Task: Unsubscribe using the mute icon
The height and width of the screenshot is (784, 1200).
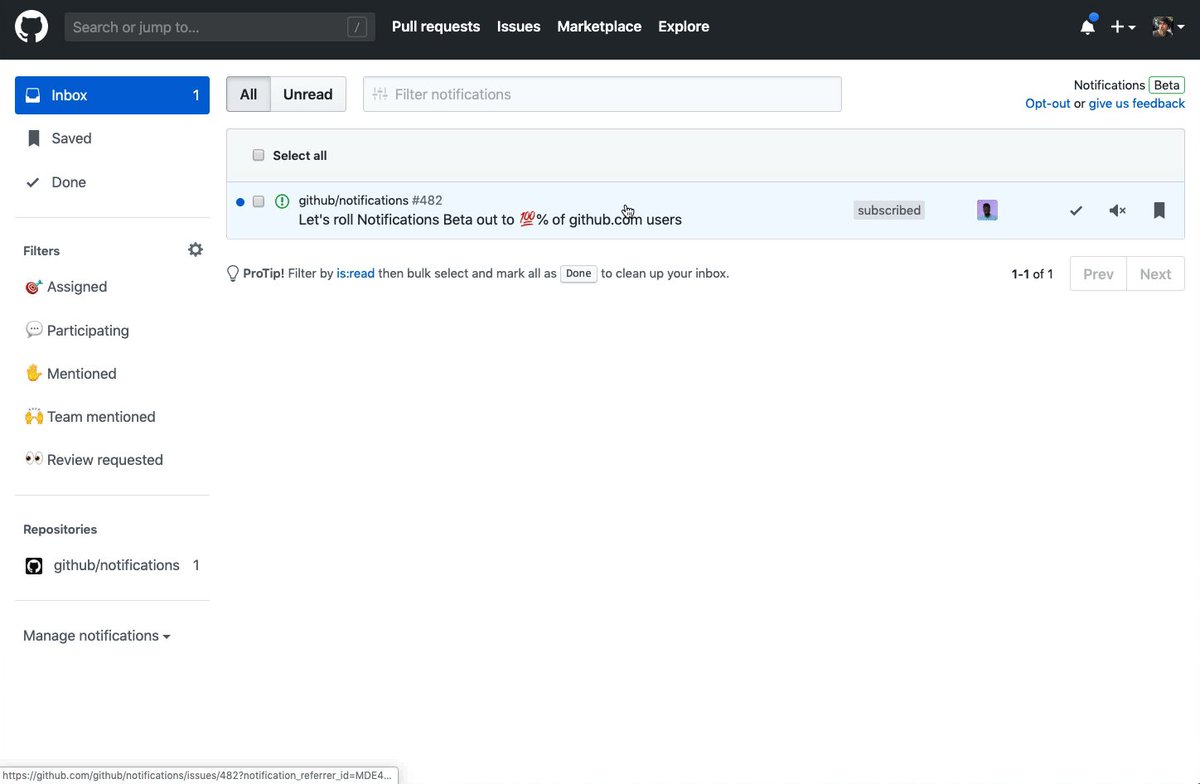Action: (1118, 210)
